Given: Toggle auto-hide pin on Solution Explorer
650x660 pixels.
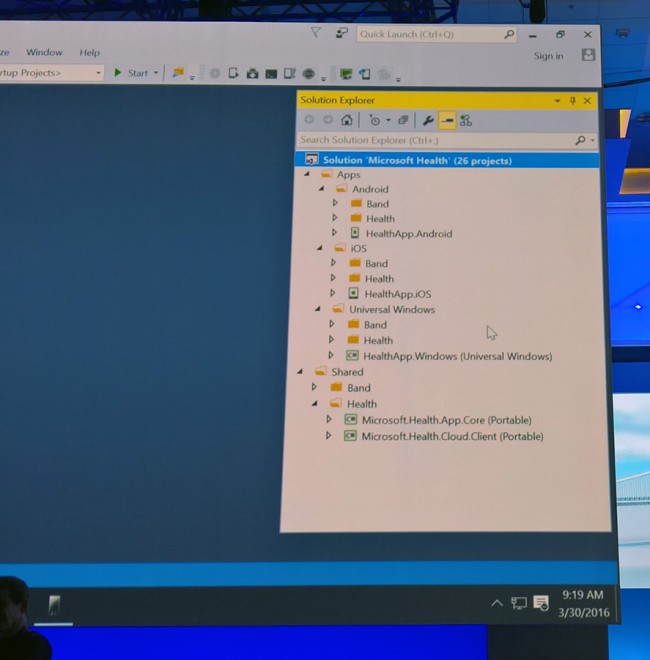Looking at the screenshot, I should pyautogui.click(x=572, y=101).
